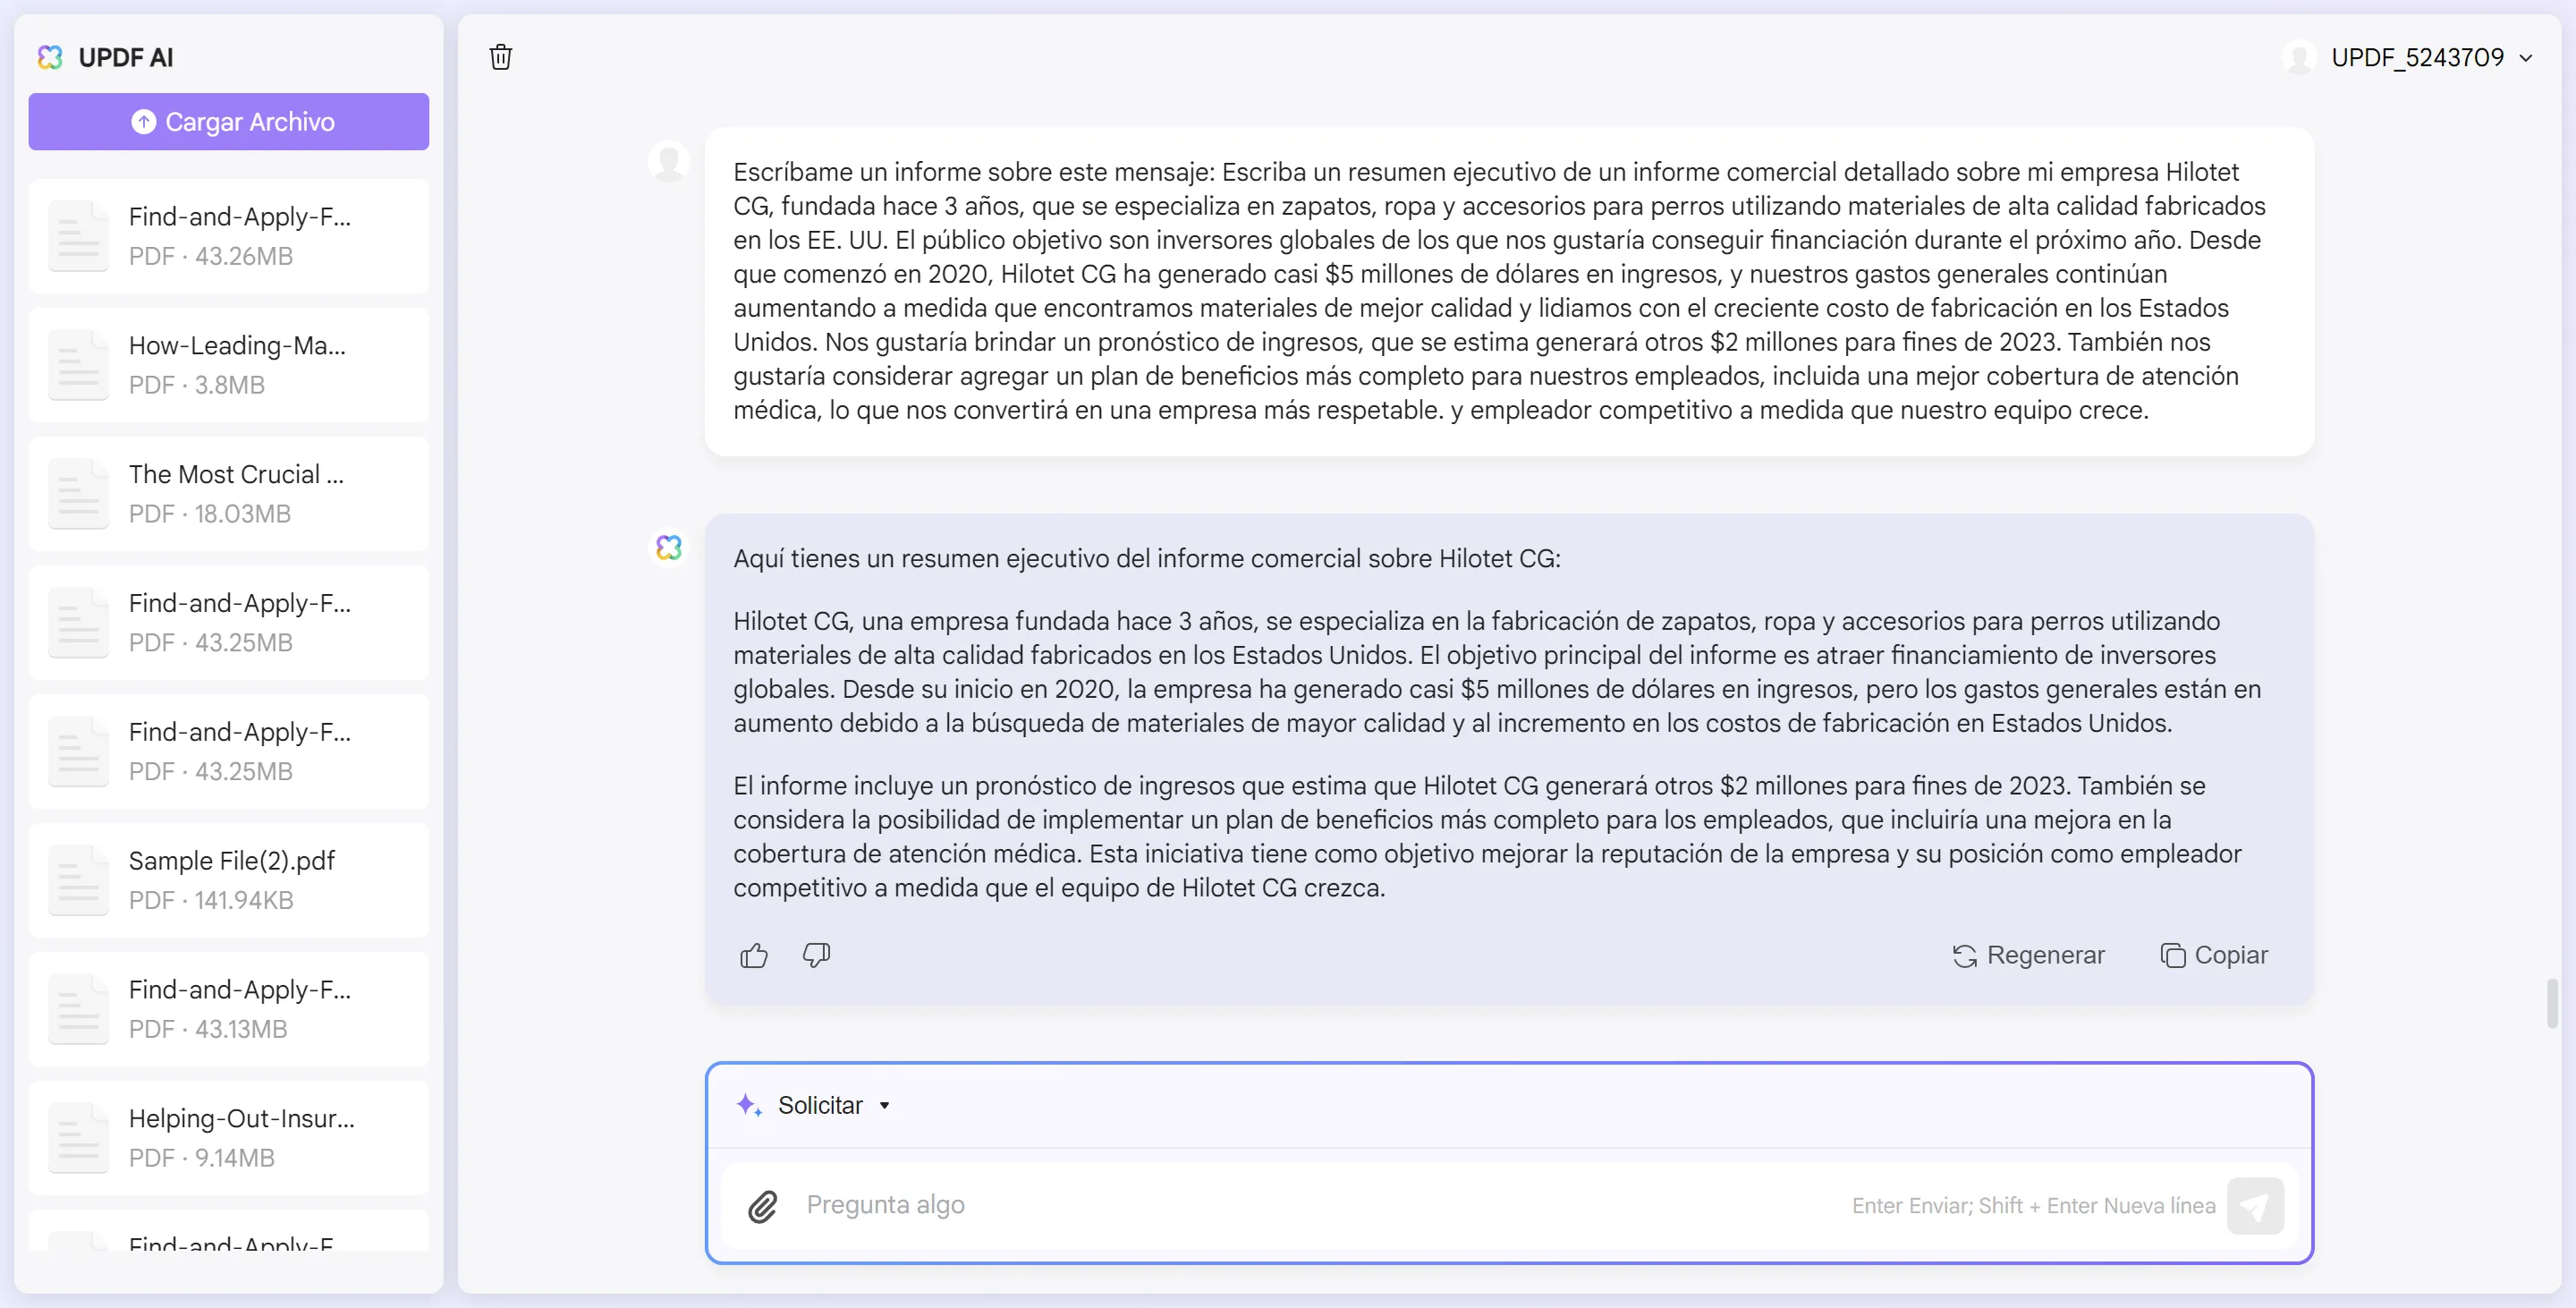The height and width of the screenshot is (1308, 2576).
Task: Click the paperclip attach file icon
Action: pyautogui.click(x=763, y=1206)
